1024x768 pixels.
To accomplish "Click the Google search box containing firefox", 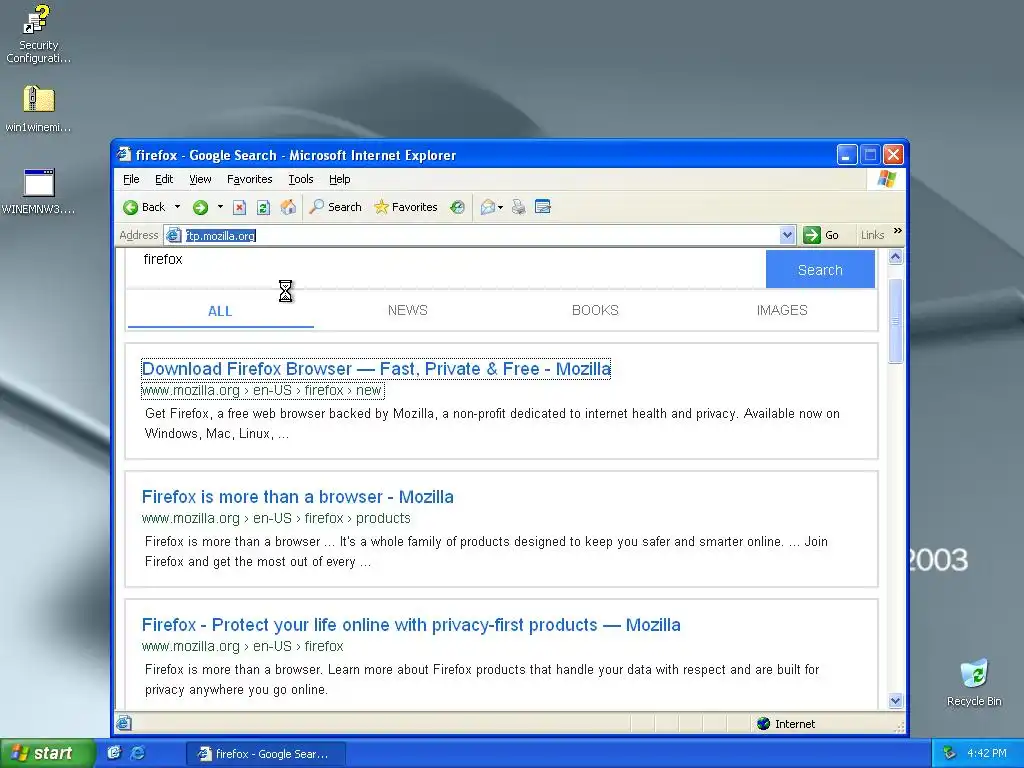I will pyautogui.click(x=445, y=268).
